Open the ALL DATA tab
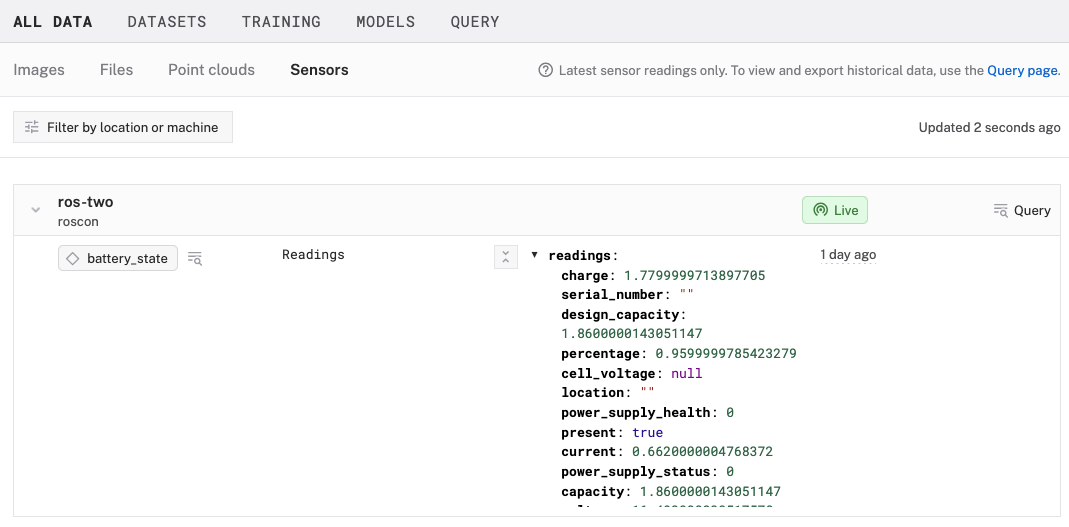Viewport: 1069px width, 527px height. pyautogui.click(x=52, y=22)
